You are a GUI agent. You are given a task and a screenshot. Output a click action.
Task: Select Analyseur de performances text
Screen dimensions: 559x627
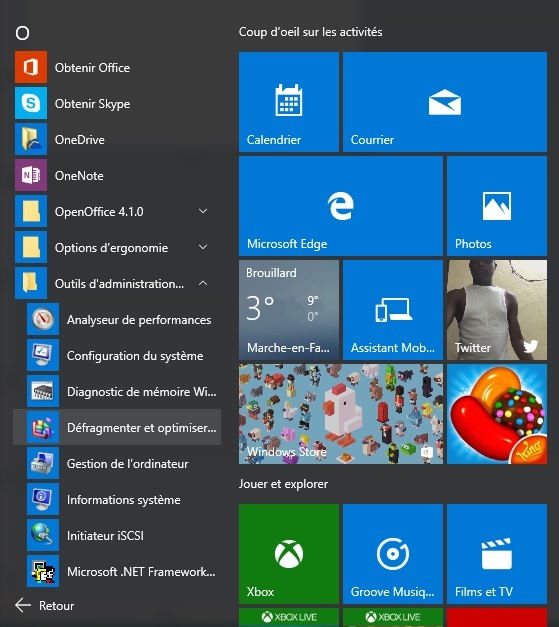point(139,320)
